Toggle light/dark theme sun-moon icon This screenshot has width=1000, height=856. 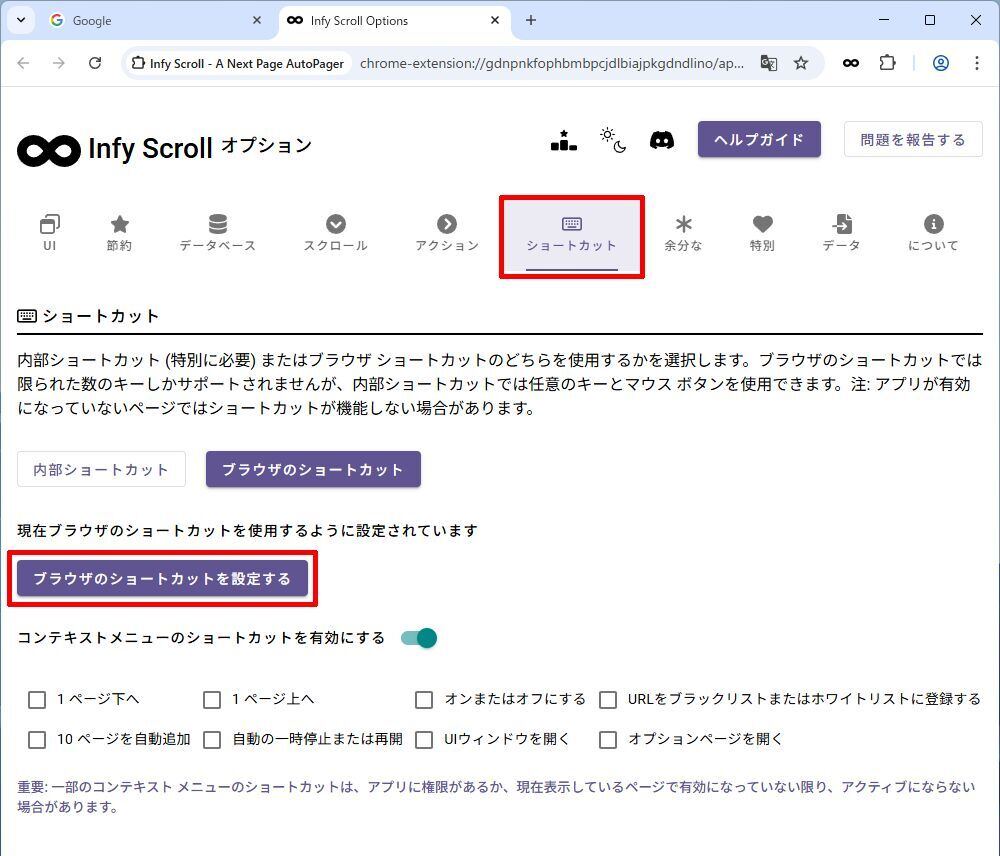click(613, 140)
